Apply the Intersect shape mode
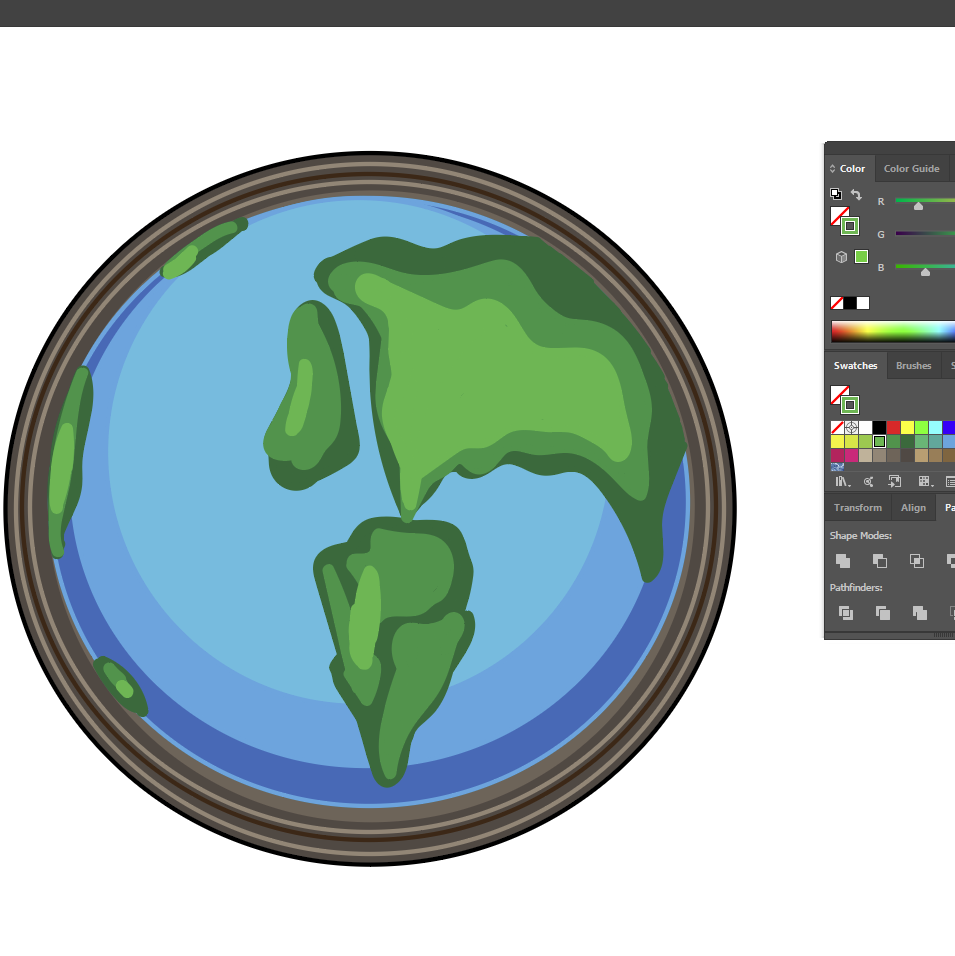955x956 pixels. [917, 561]
